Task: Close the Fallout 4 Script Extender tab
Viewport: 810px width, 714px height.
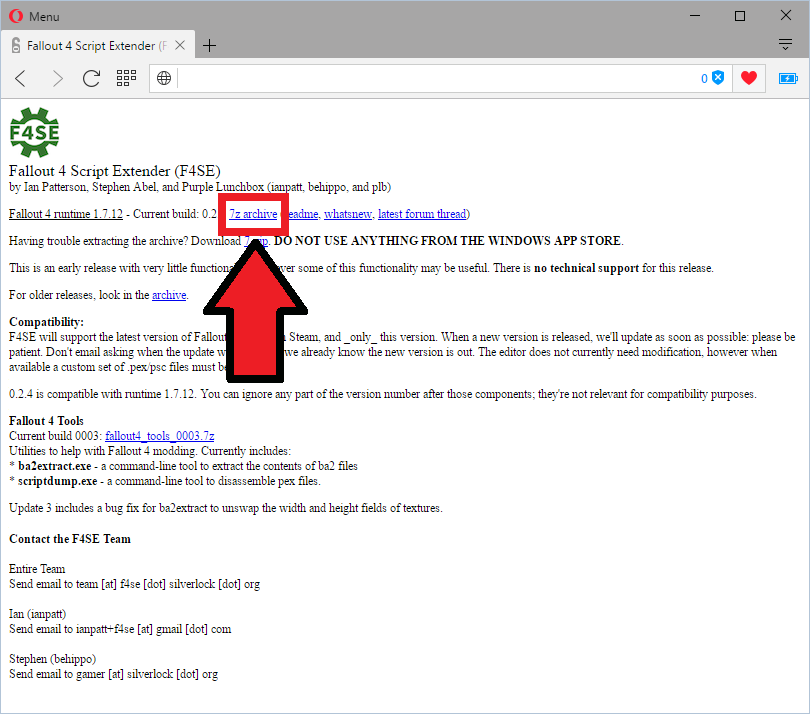Action: tap(180, 45)
